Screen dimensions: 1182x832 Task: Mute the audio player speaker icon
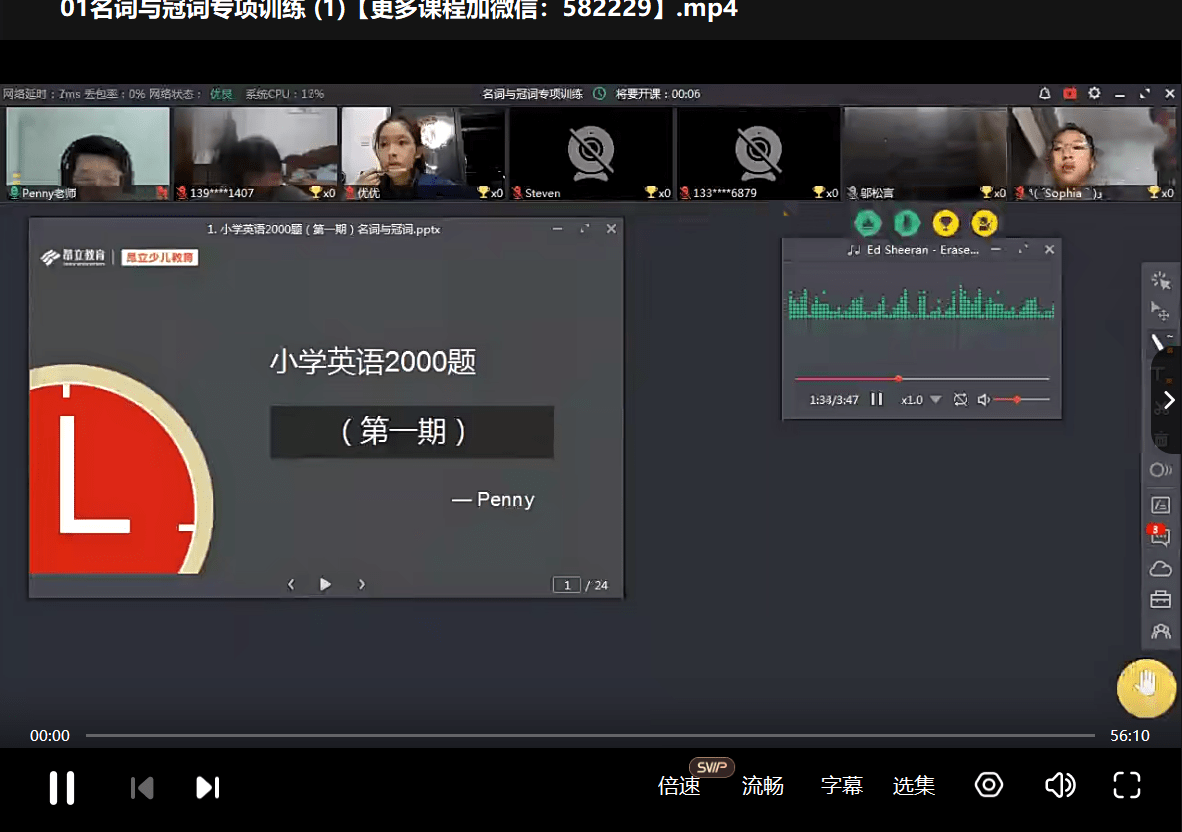coord(983,399)
